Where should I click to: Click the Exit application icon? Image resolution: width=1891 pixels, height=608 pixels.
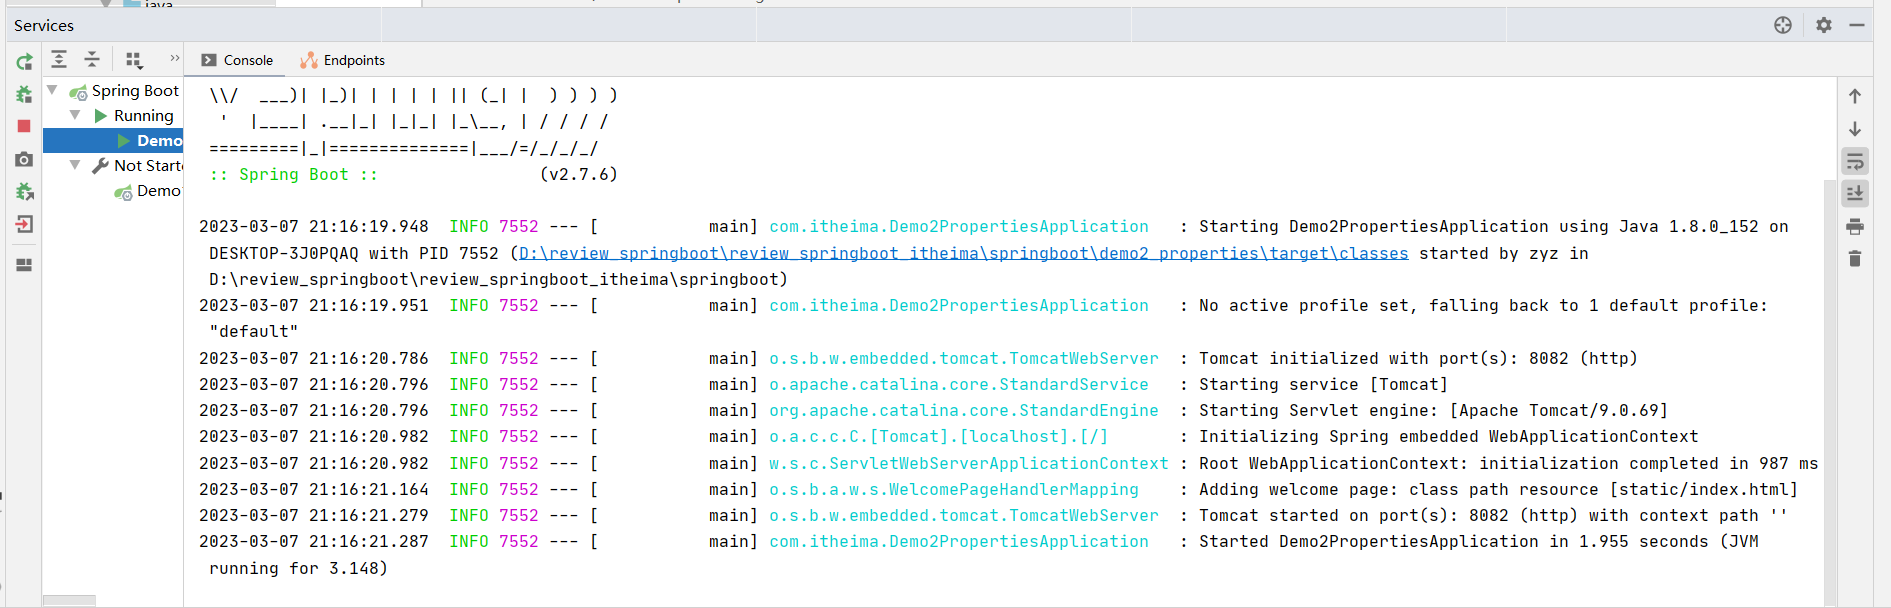tap(24, 224)
